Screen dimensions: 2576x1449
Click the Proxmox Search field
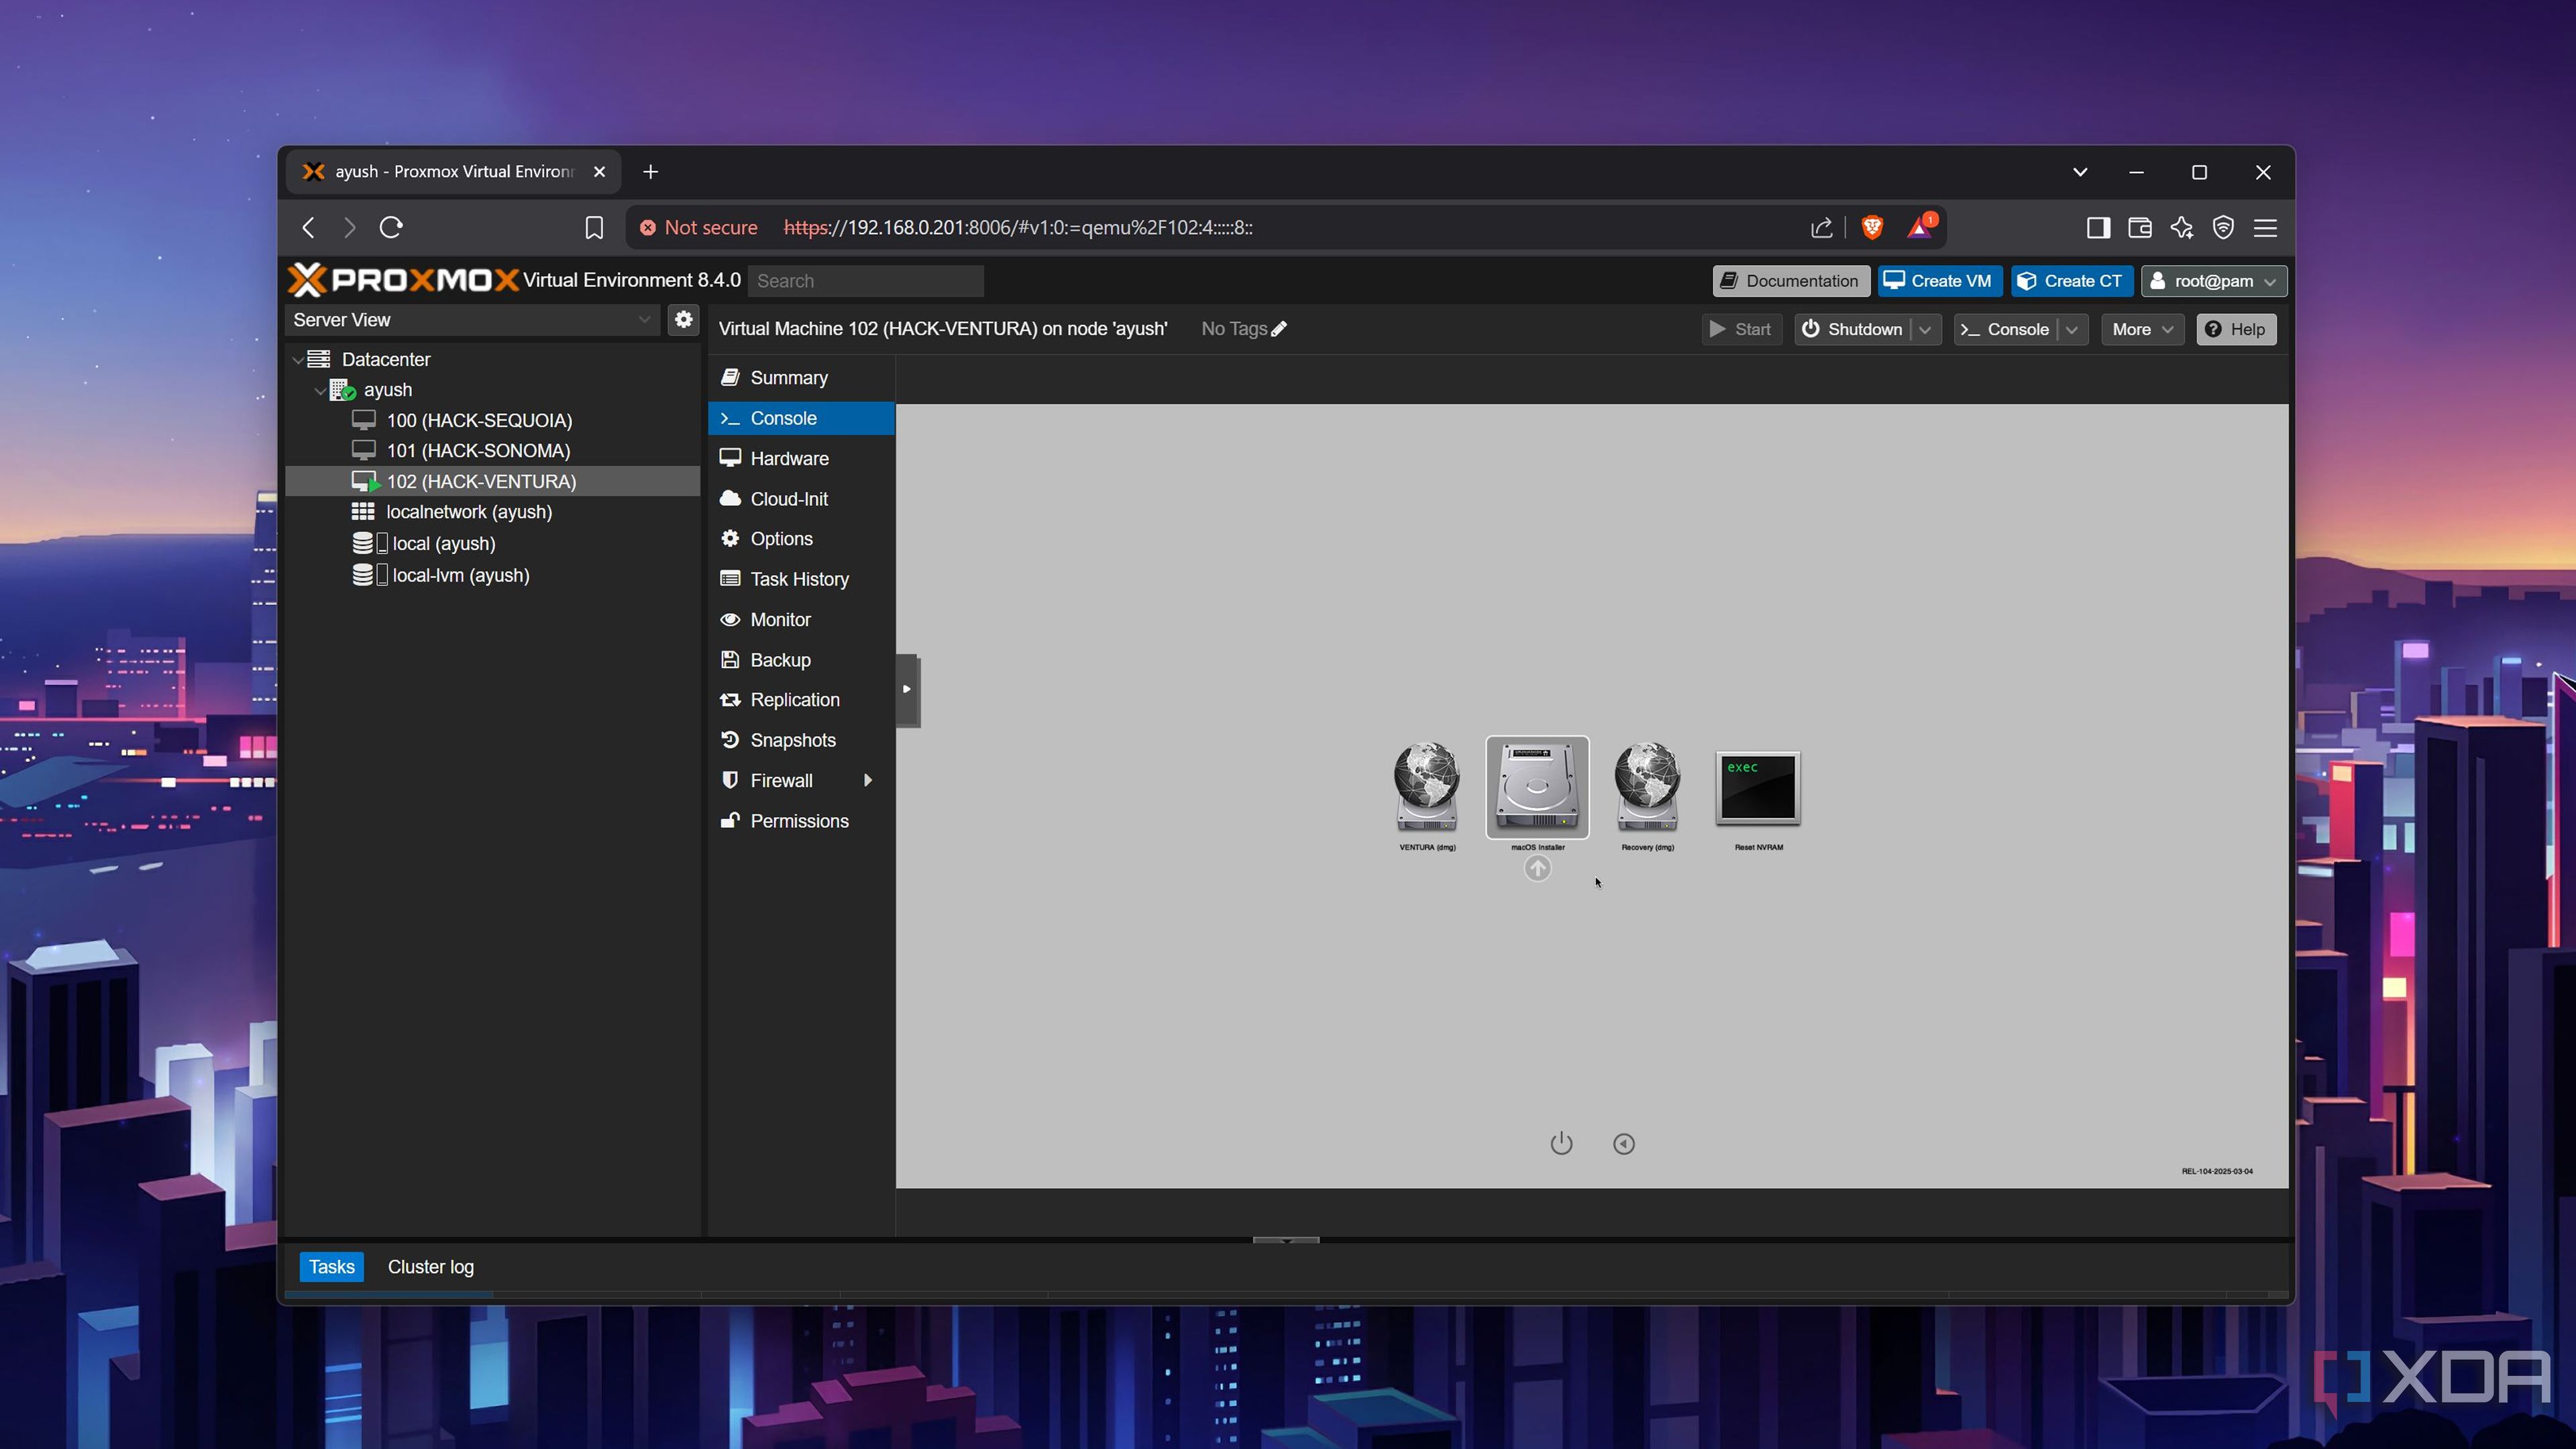(x=866, y=281)
